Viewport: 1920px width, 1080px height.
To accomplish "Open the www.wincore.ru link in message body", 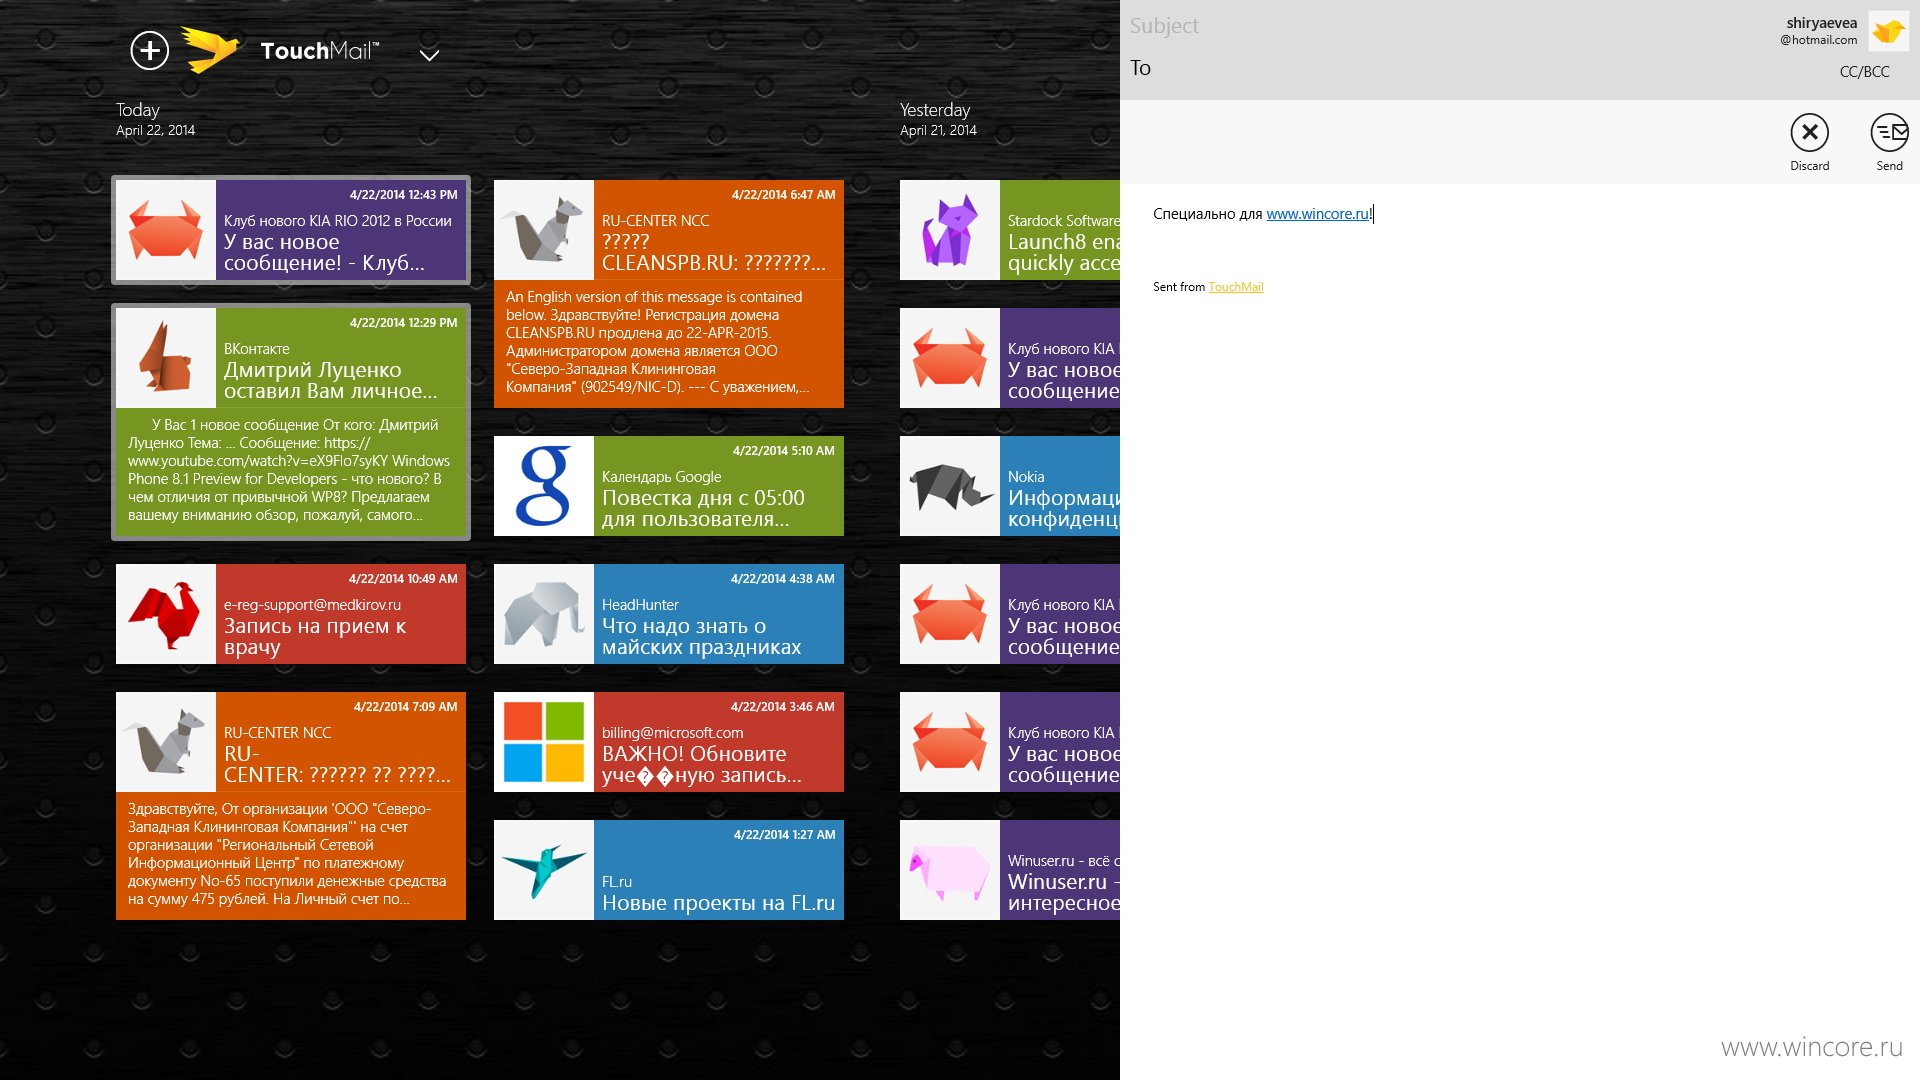I will pyautogui.click(x=1318, y=214).
